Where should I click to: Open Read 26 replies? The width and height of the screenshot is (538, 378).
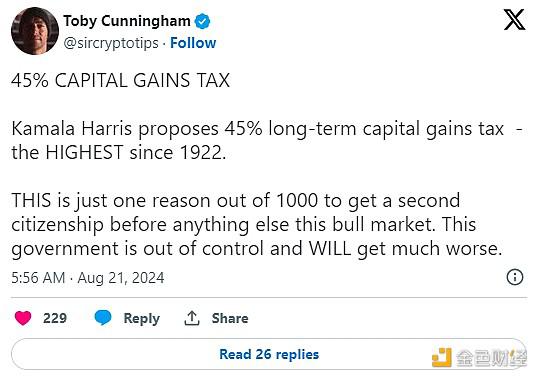[269, 354]
